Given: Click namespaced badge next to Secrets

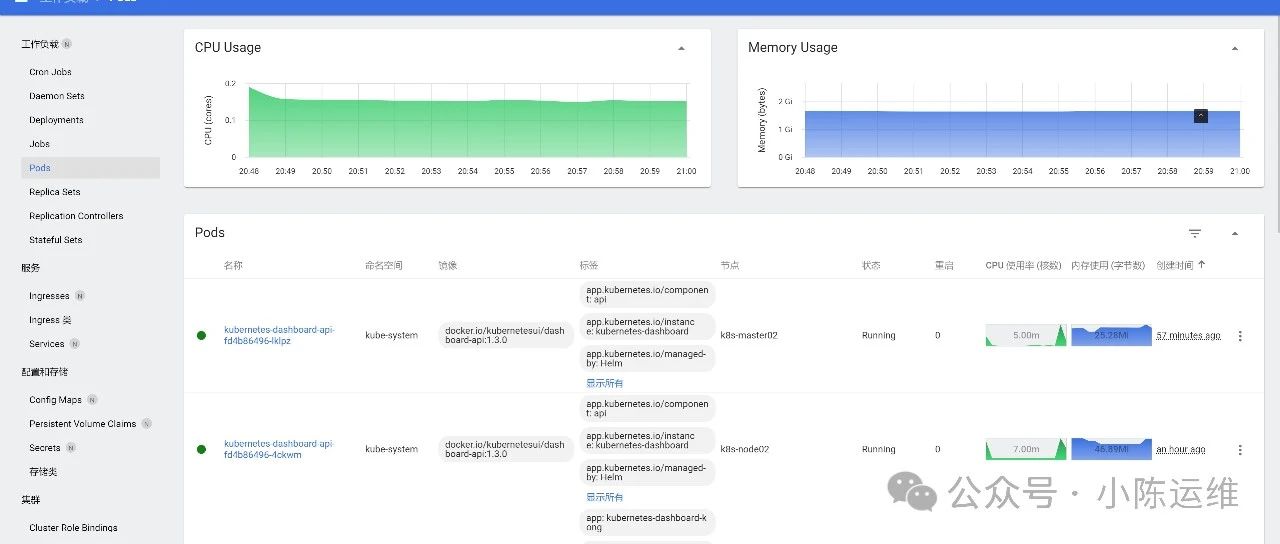Looking at the screenshot, I should 71,448.
